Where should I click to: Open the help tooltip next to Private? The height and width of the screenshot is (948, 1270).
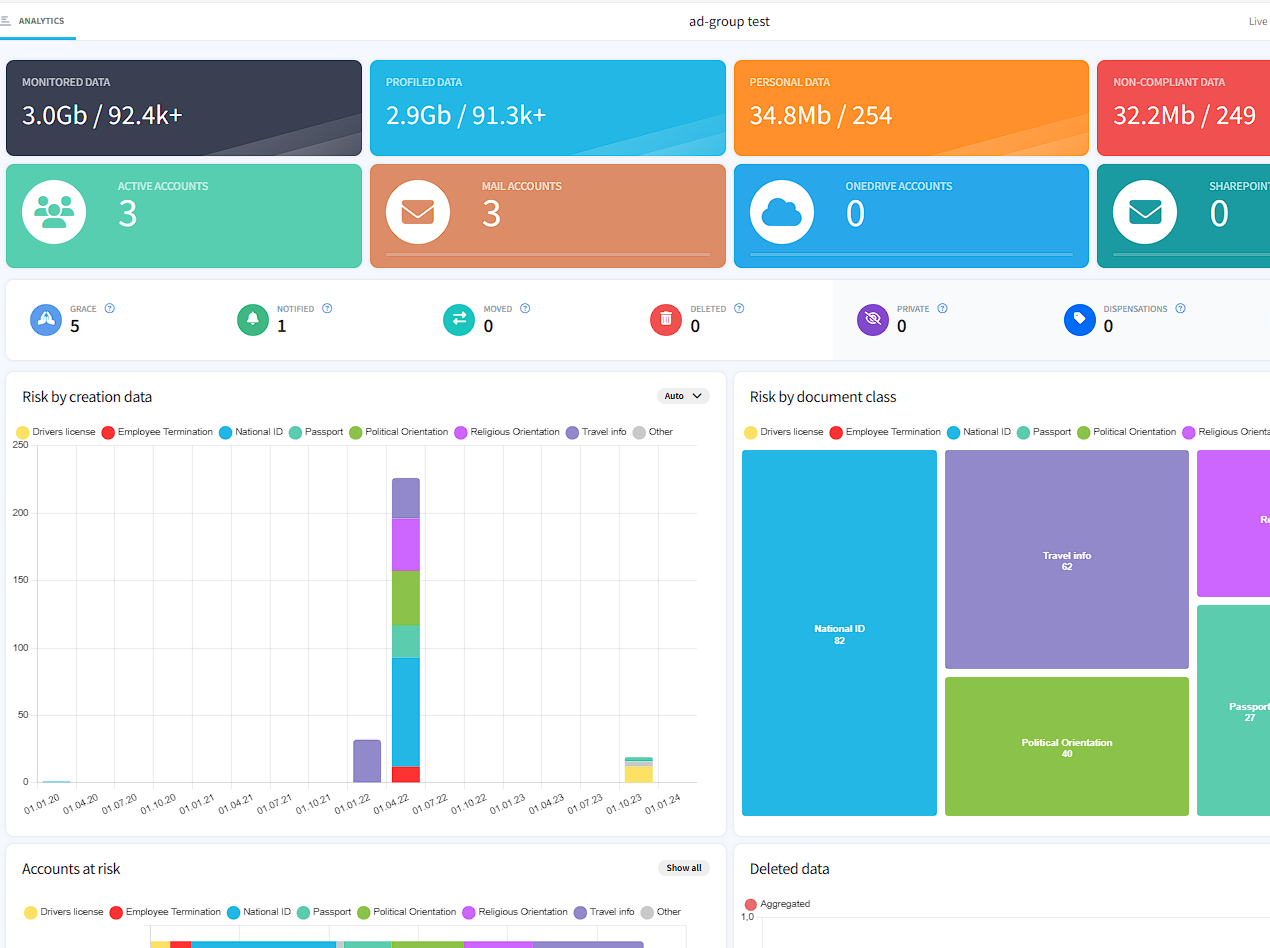(x=942, y=308)
